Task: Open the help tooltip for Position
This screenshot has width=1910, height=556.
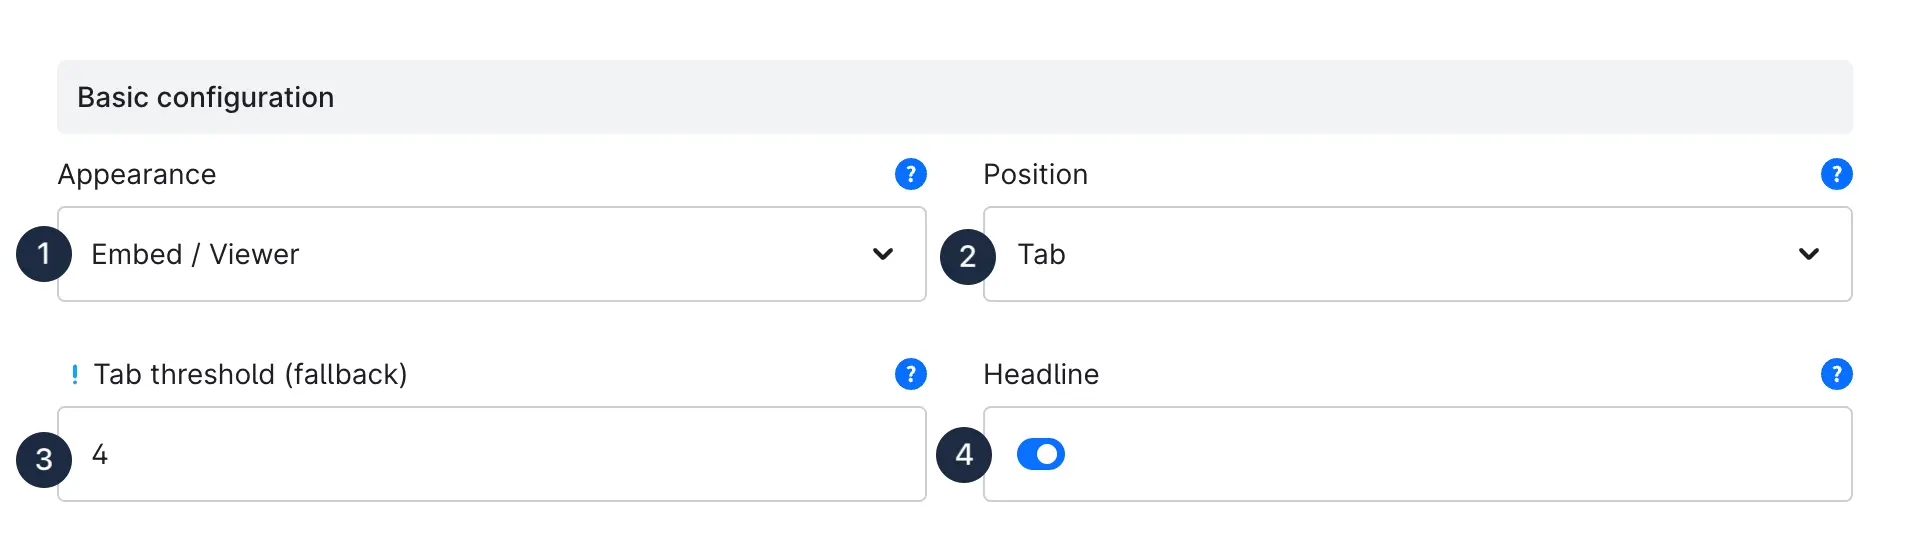Action: tap(1836, 174)
